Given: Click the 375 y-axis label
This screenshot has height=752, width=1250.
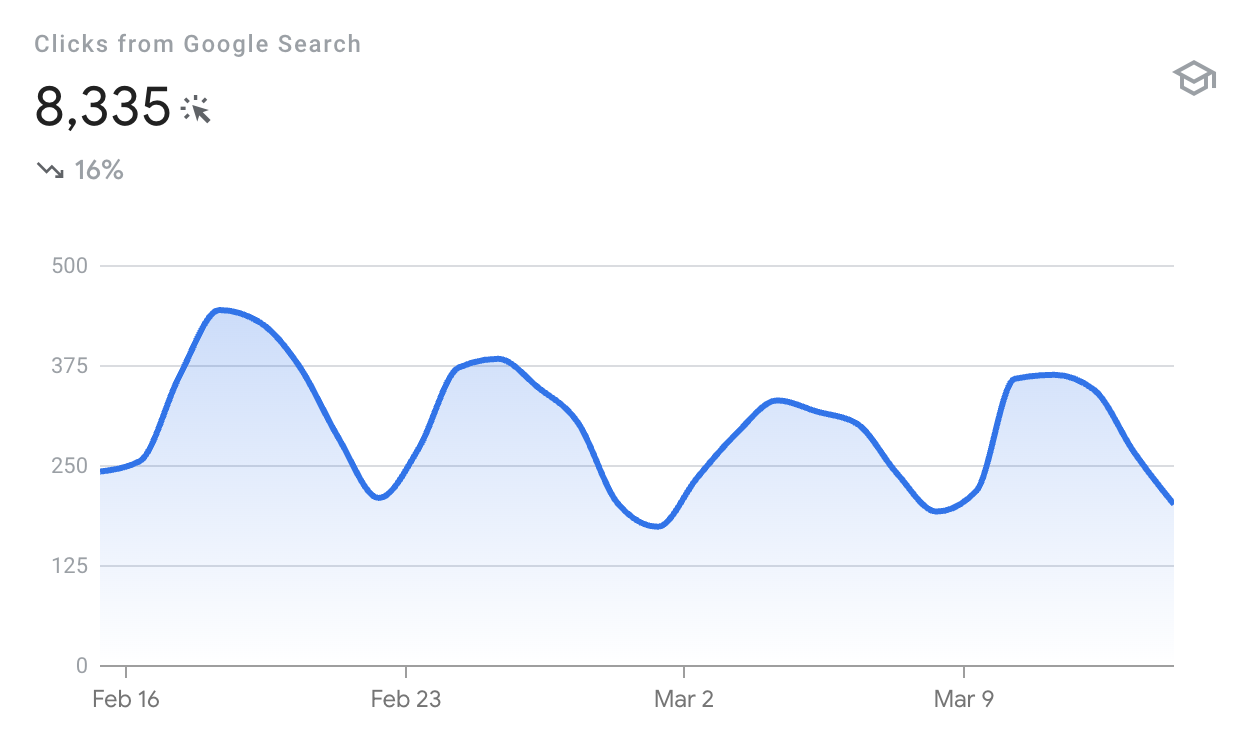Looking at the screenshot, I should click(69, 366).
